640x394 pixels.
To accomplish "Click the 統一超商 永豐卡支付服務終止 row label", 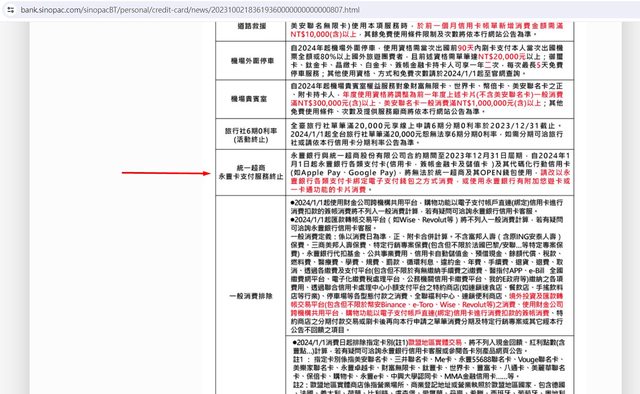I will (x=251, y=172).
